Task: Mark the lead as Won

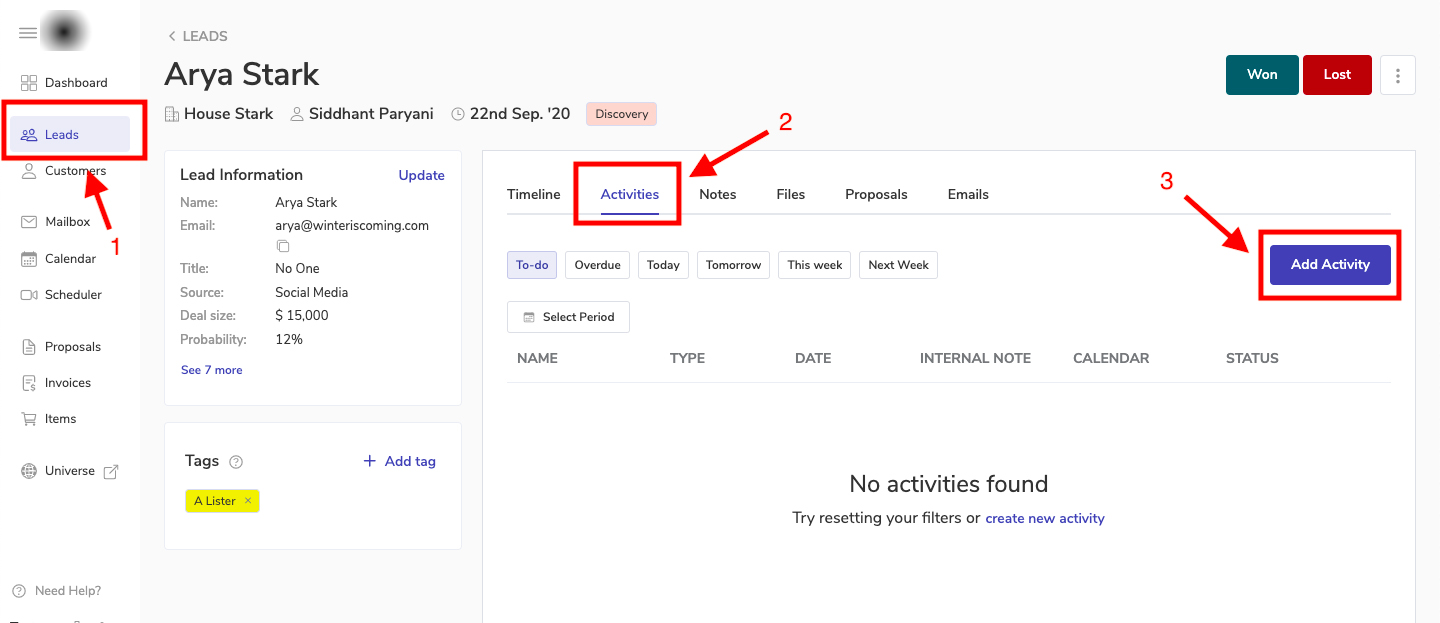Action: coord(1261,75)
